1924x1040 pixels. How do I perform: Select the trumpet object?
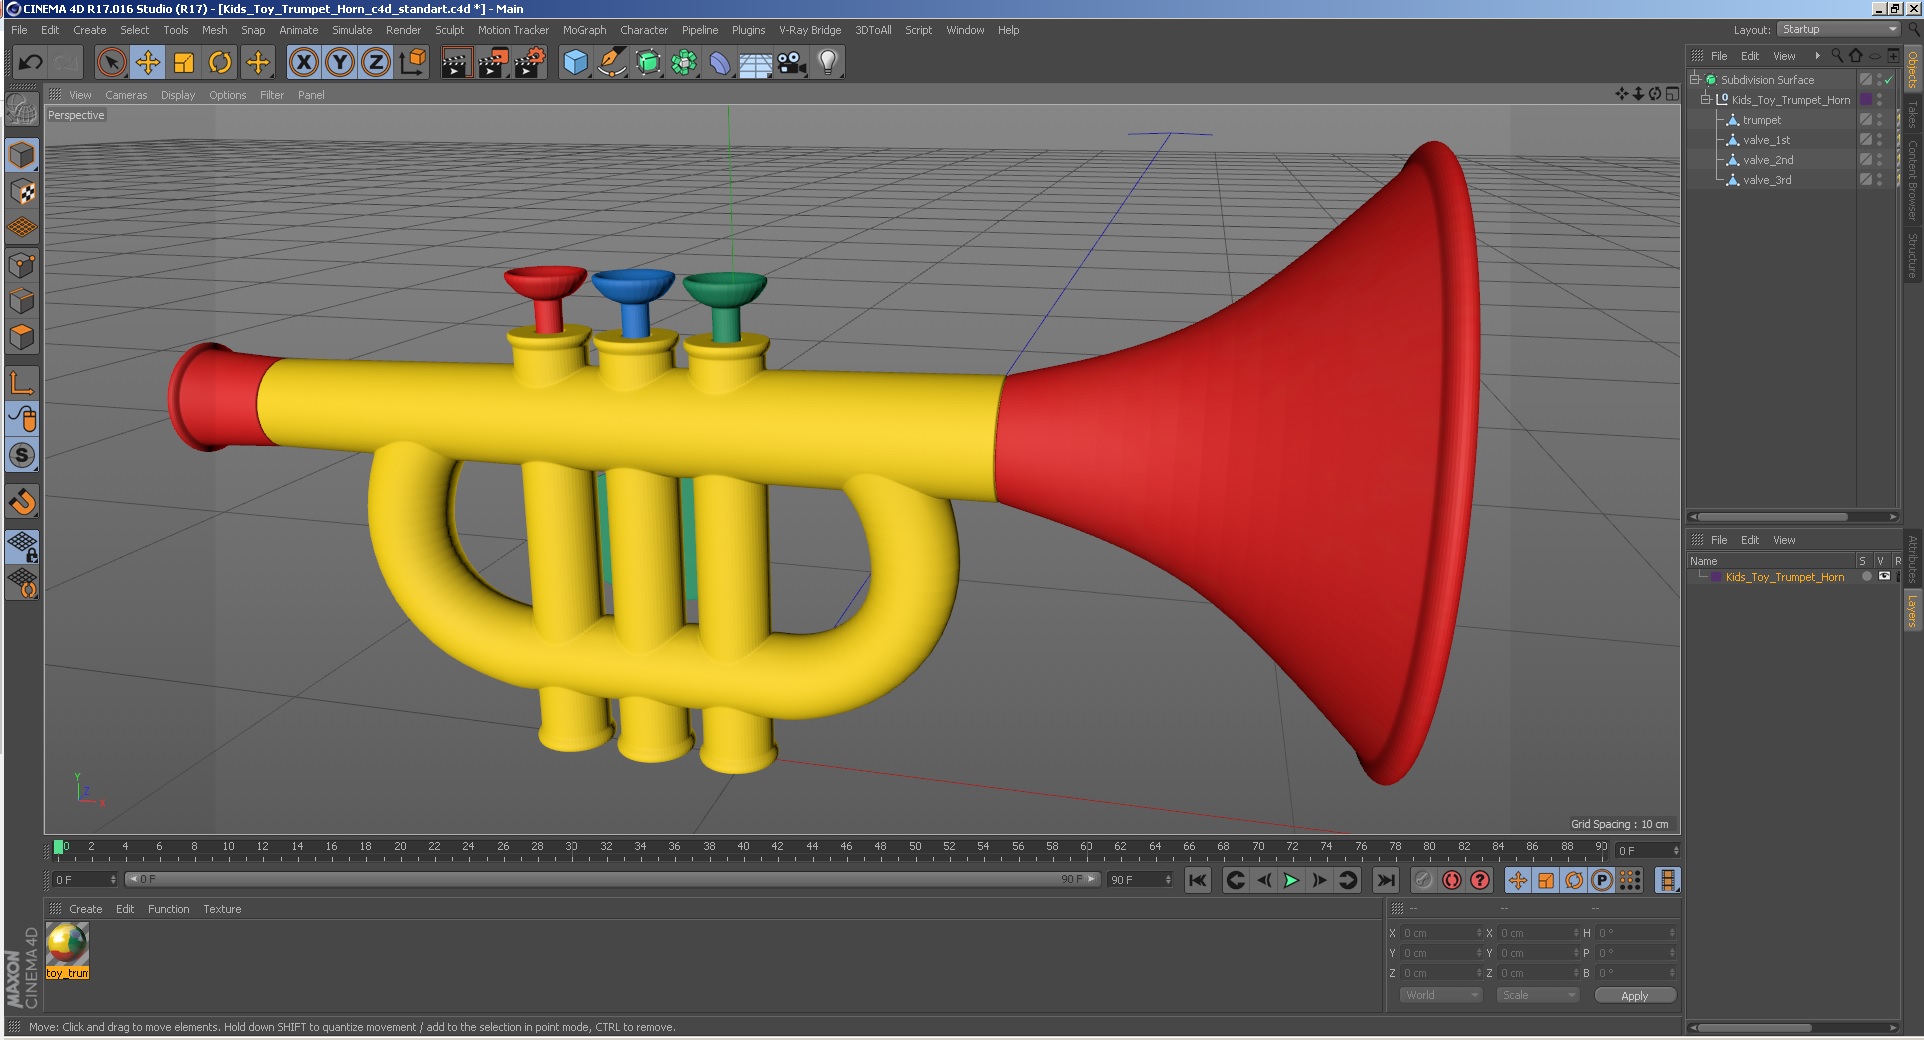click(x=1761, y=120)
